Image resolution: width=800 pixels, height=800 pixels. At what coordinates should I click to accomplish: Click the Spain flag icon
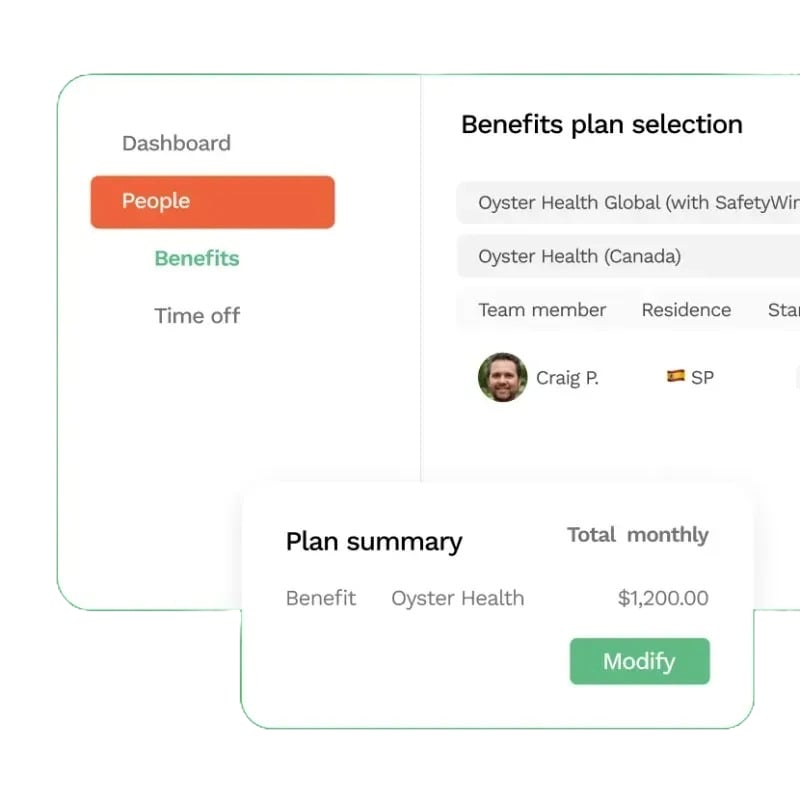[x=675, y=377]
